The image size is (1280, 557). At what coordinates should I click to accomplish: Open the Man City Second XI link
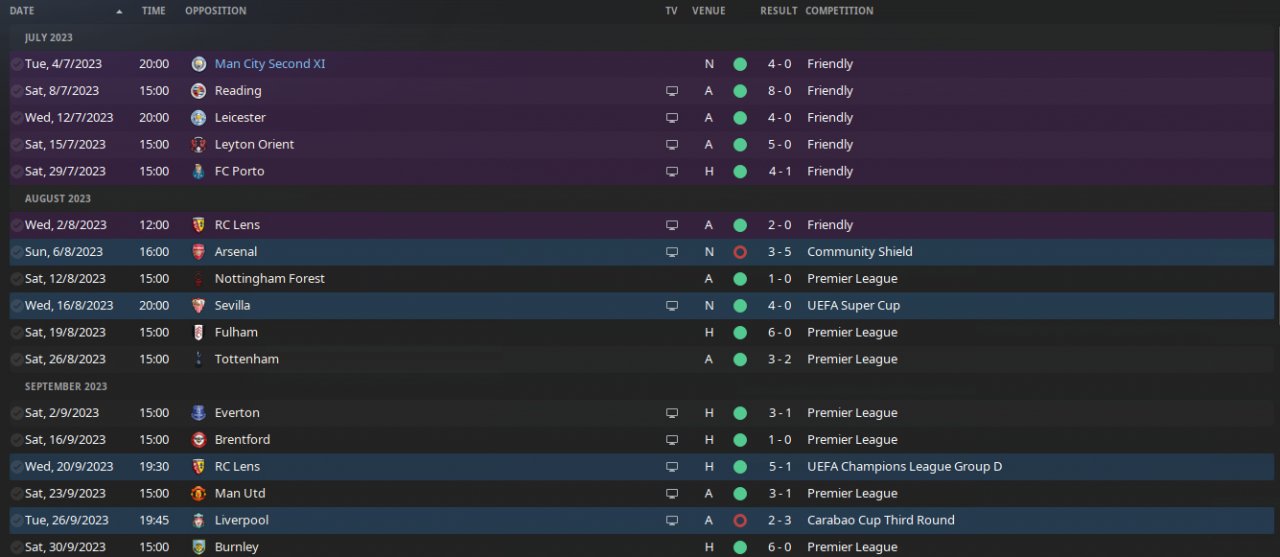[270, 64]
